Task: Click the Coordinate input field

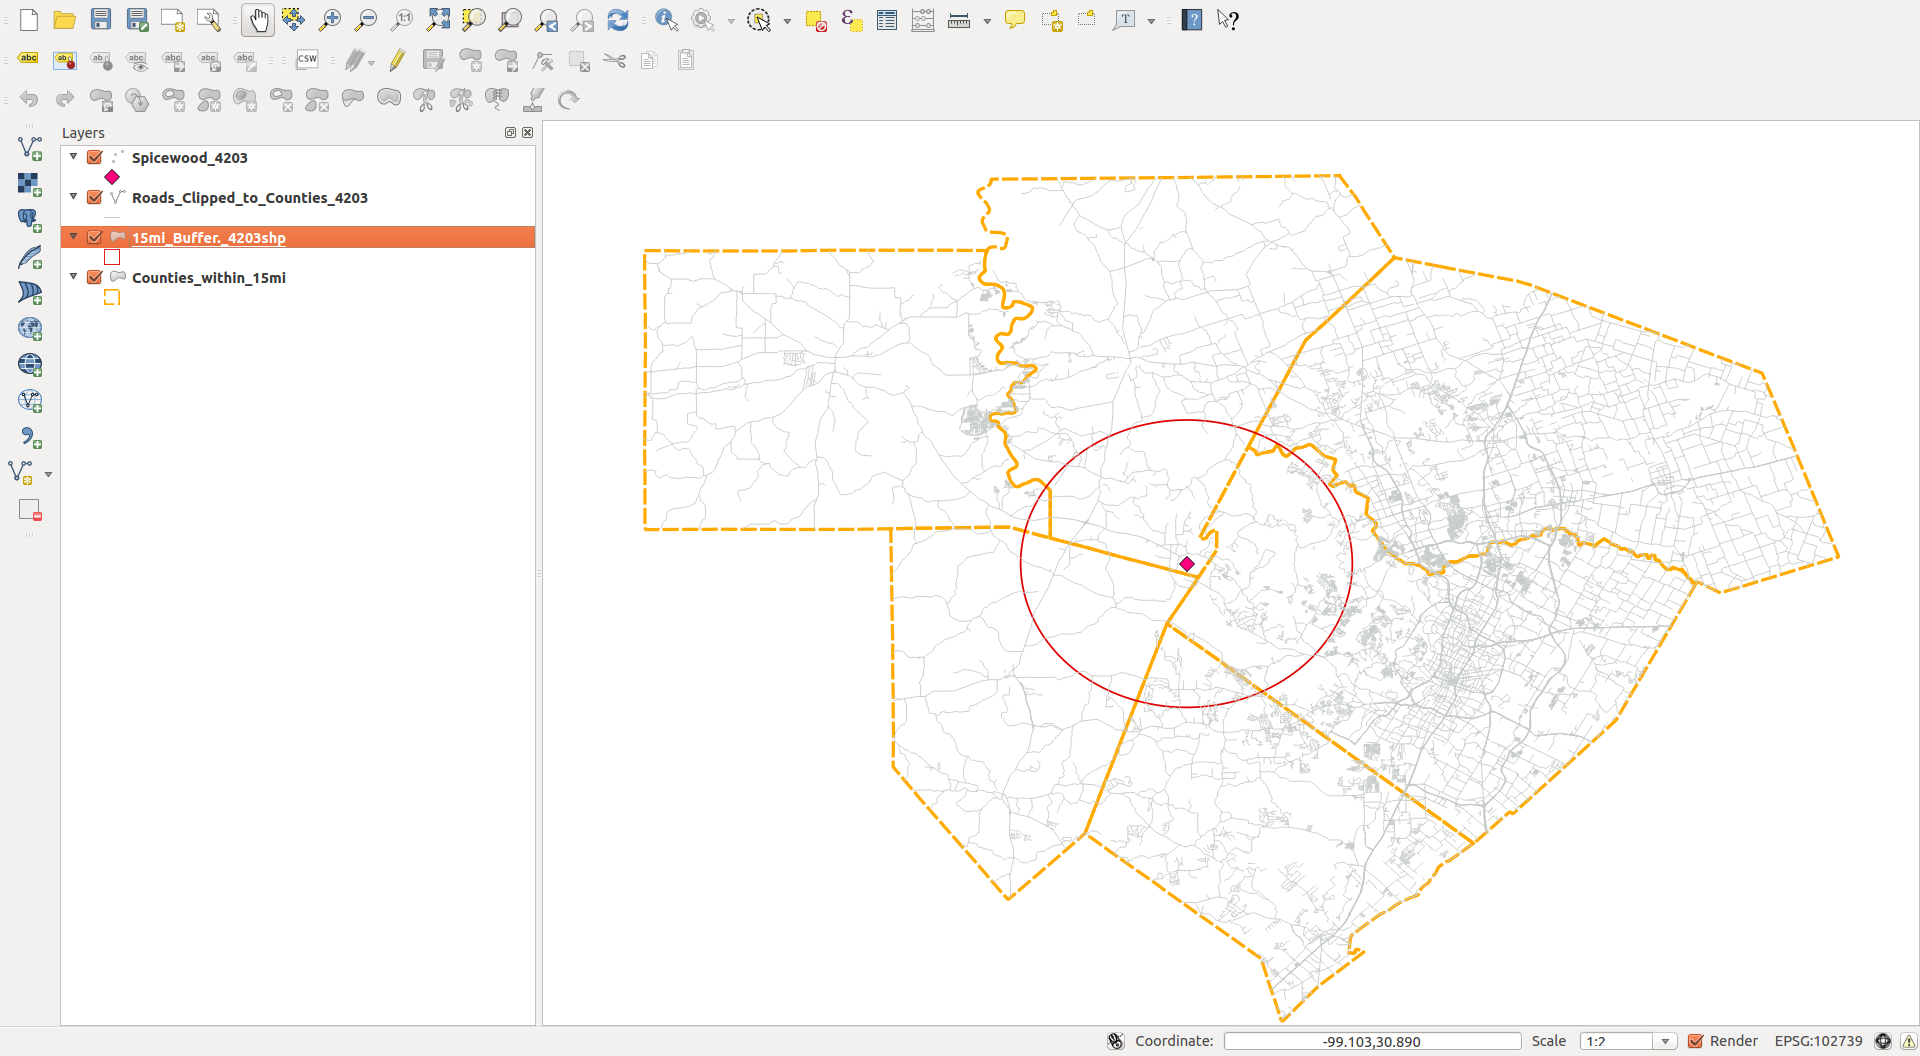Action: 1372,1041
